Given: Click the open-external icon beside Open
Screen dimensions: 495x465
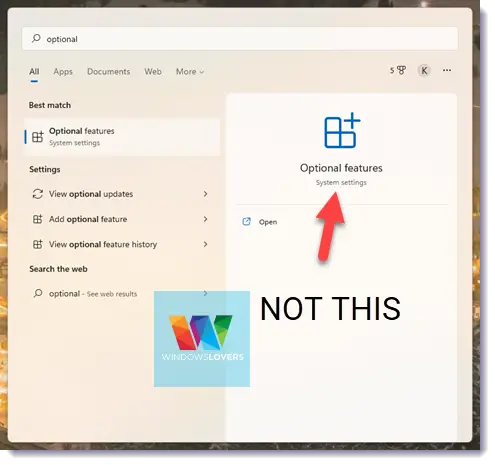Looking at the screenshot, I should [x=246, y=222].
